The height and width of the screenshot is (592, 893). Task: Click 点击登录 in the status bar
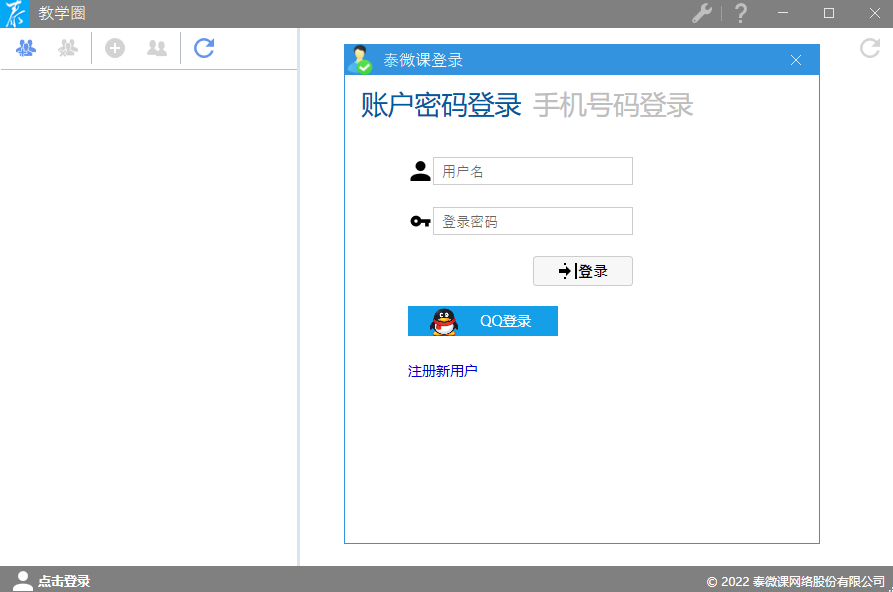tap(64, 581)
